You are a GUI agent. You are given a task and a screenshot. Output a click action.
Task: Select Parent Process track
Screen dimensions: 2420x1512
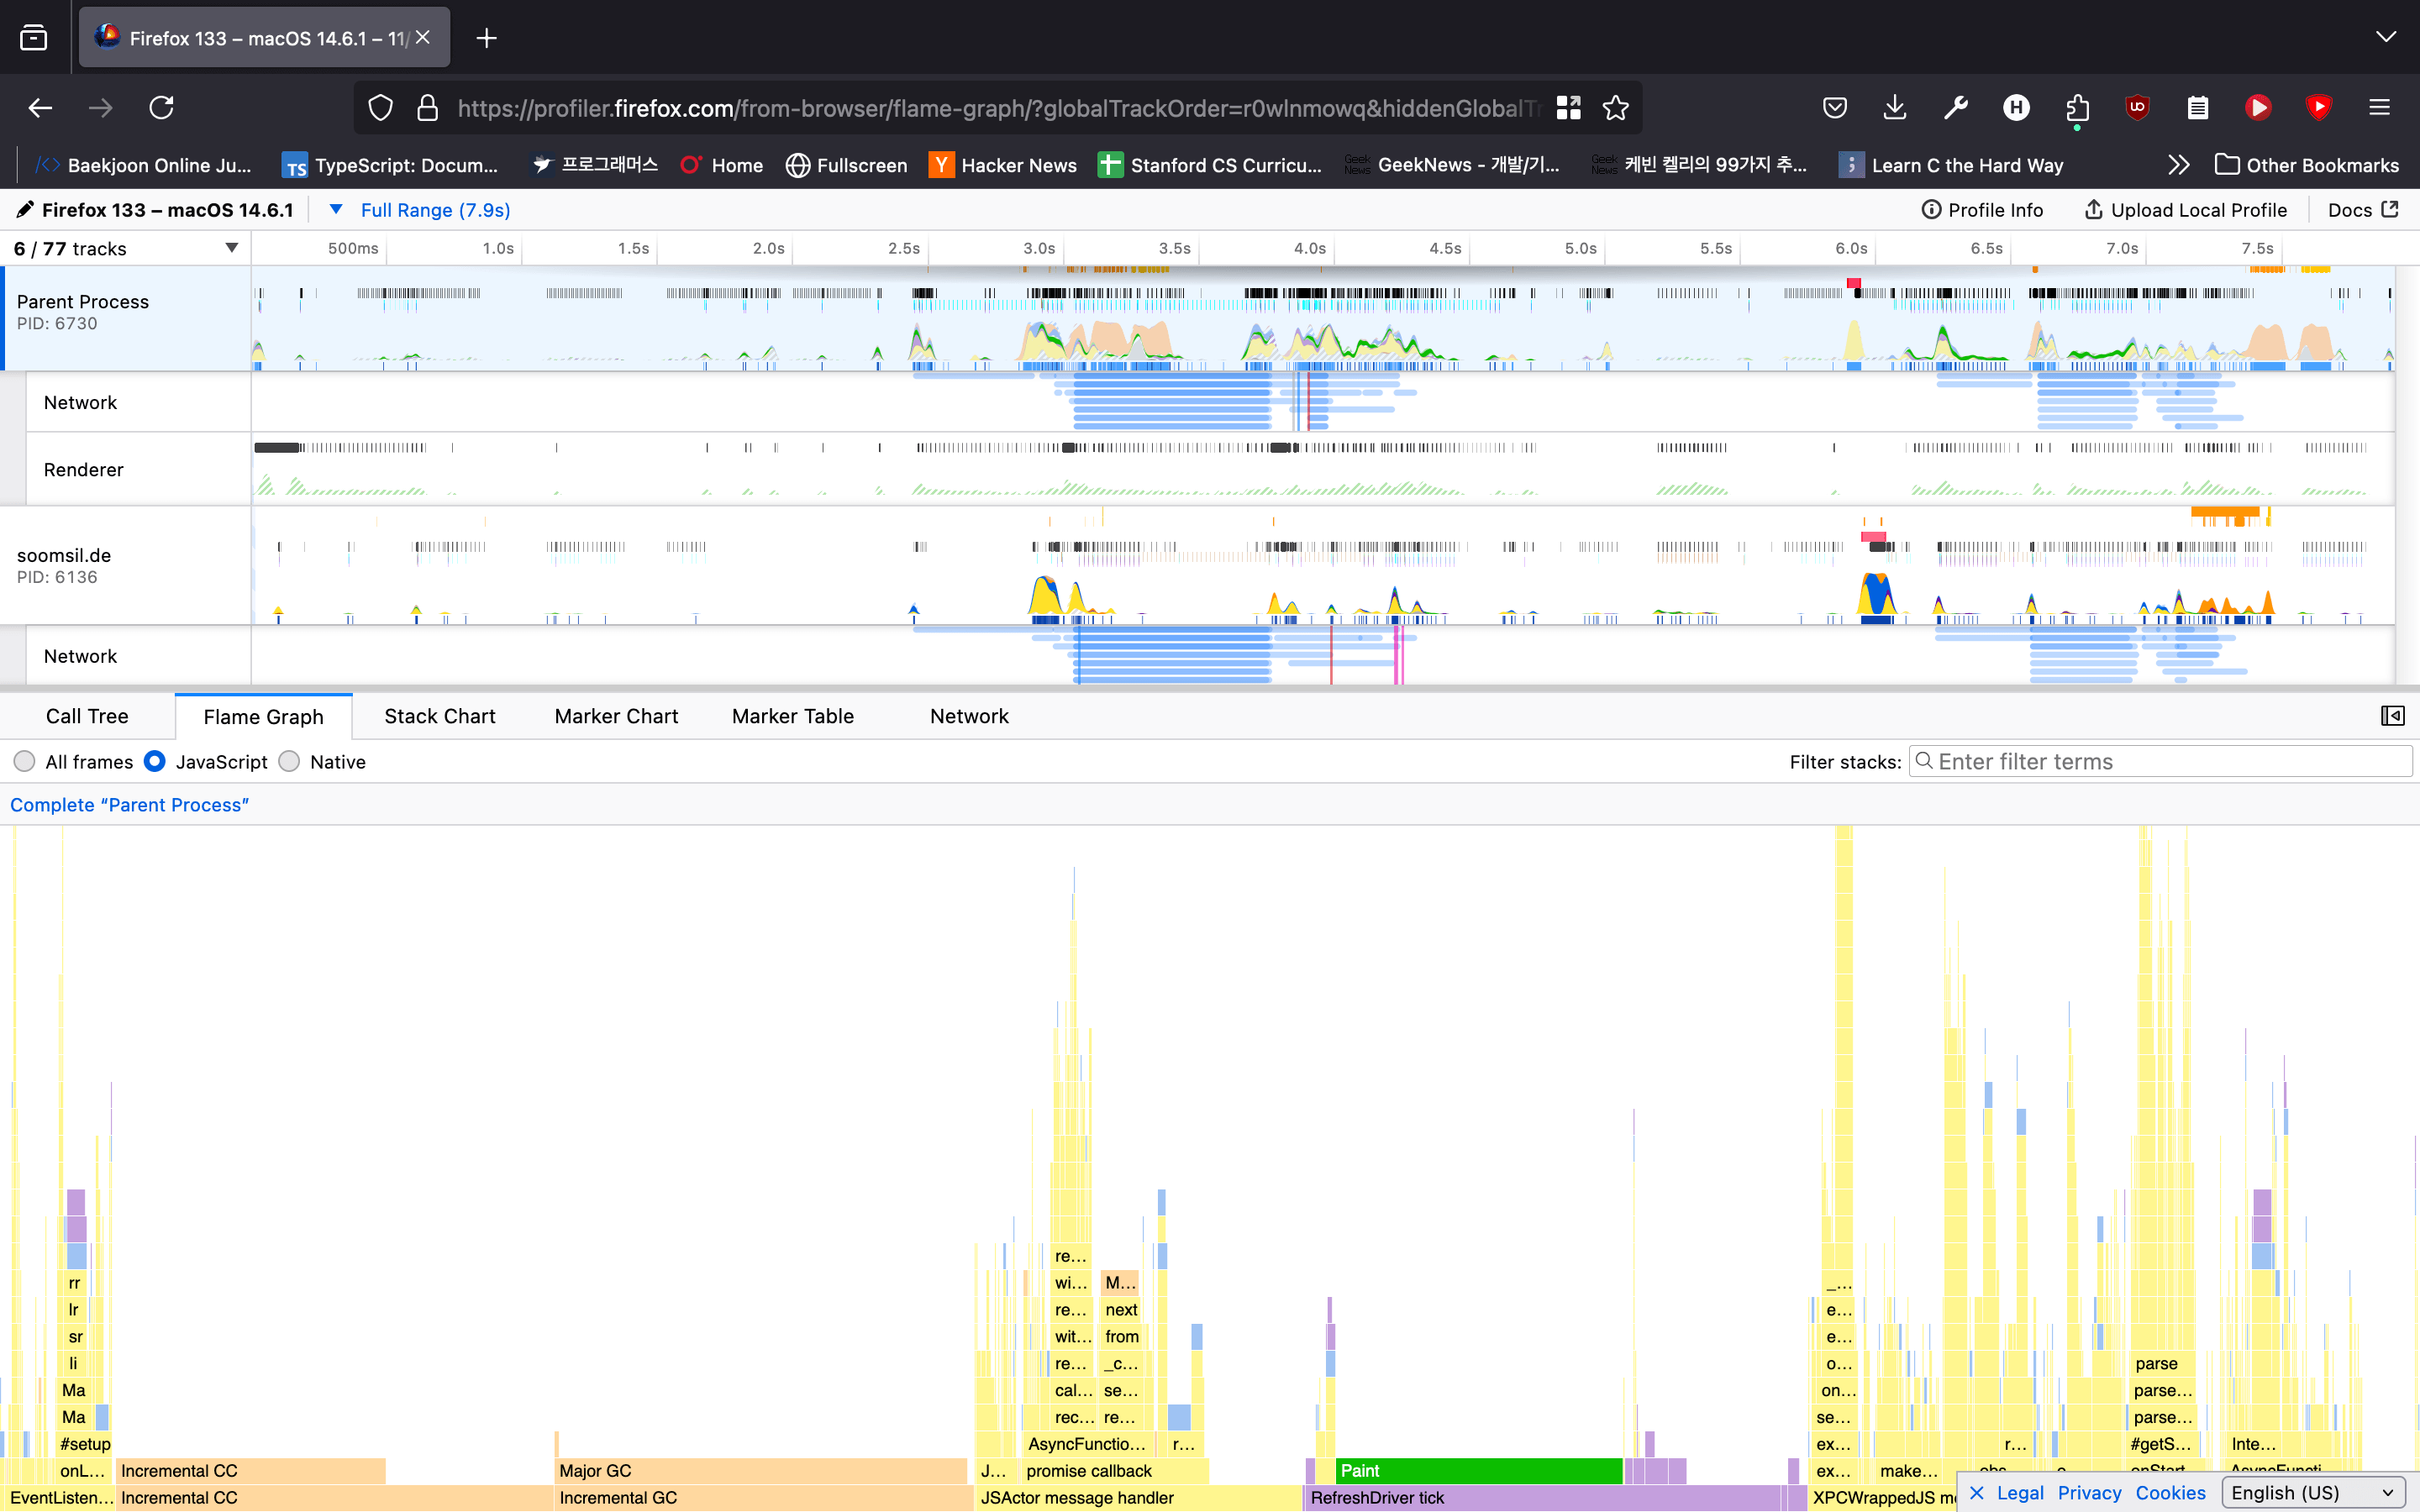point(127,318)
